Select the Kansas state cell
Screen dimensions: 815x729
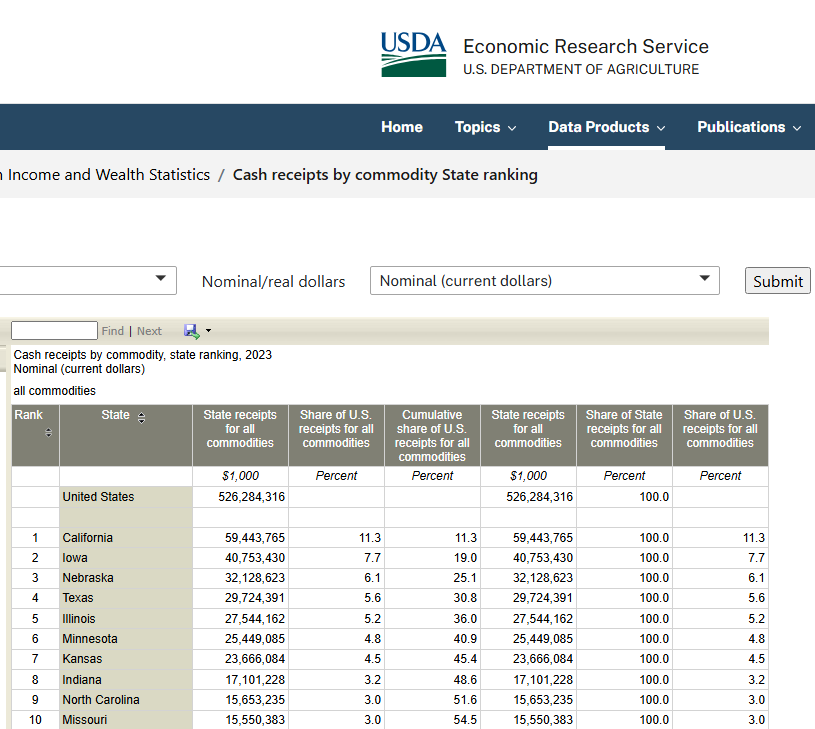[x=126, y=659]
